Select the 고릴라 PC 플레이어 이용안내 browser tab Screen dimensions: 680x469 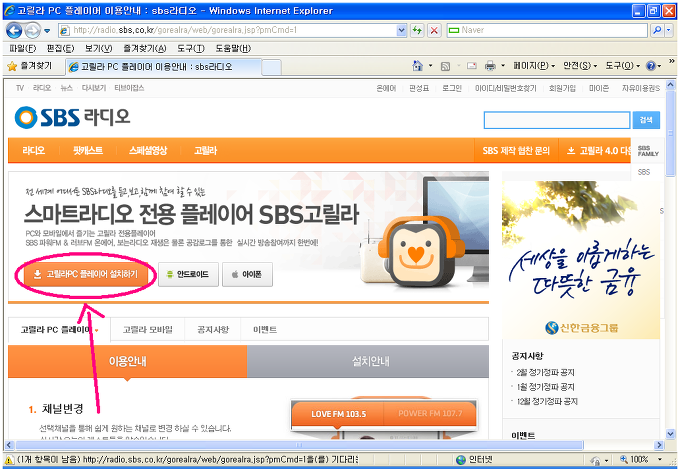pos(164,67)
